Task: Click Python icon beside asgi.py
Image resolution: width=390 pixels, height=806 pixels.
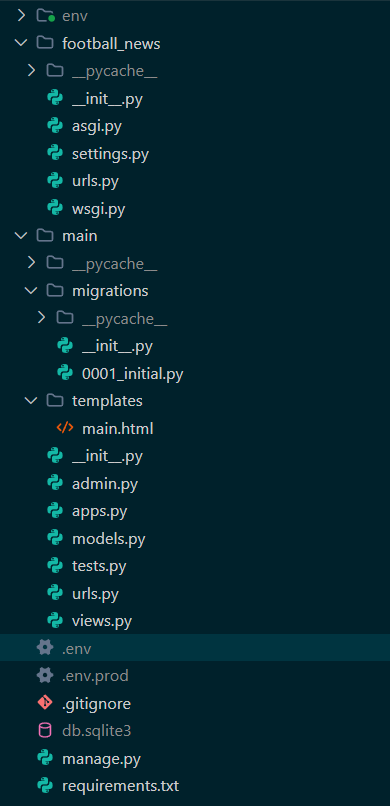Action: coord(55,125)
